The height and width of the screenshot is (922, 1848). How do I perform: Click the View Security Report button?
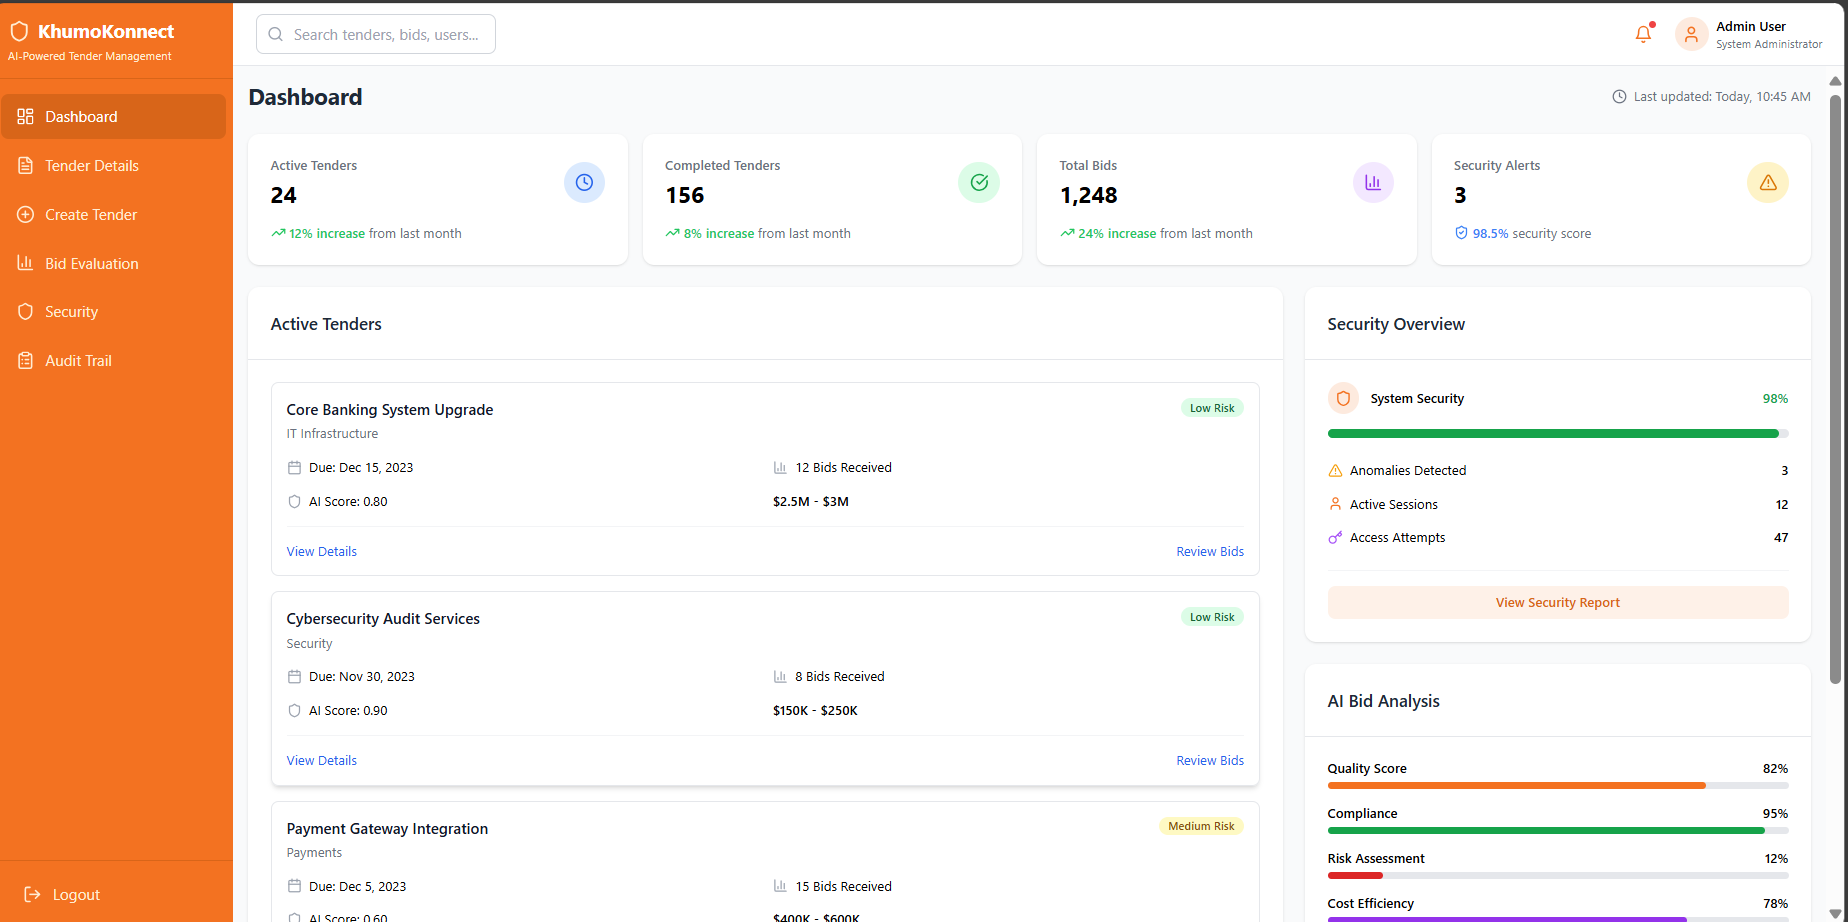pos(1558,602)
